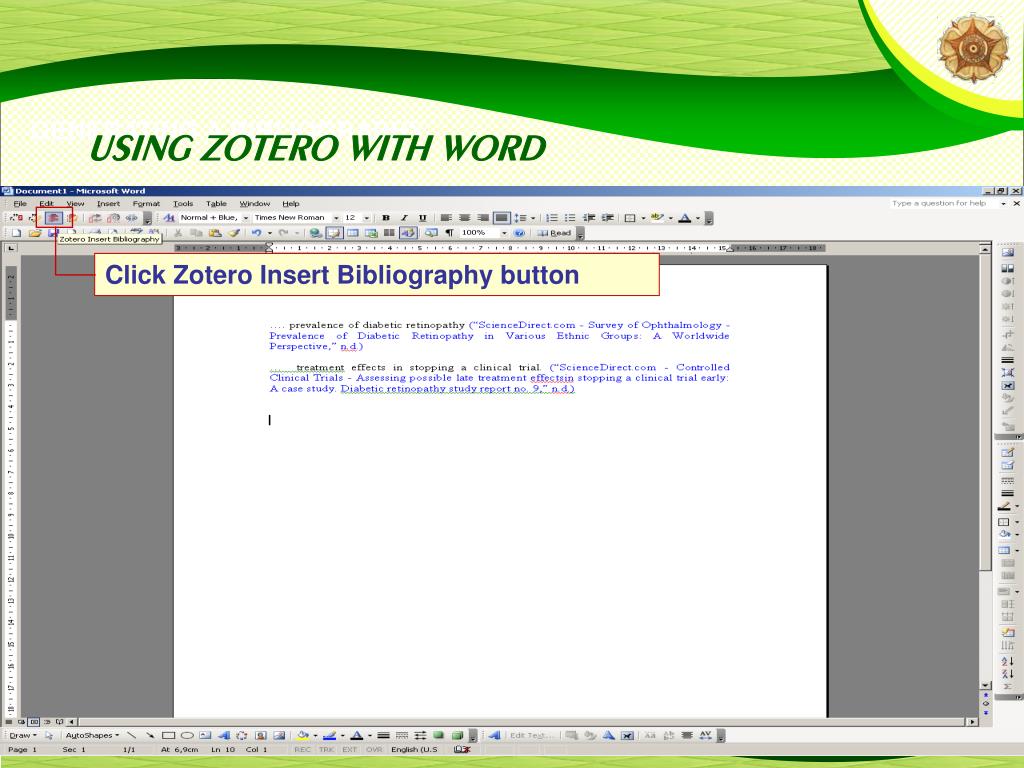Click the Highlight color marker swatch
The height and width of the screenshot is (768, 1024).
pos(658,218)
